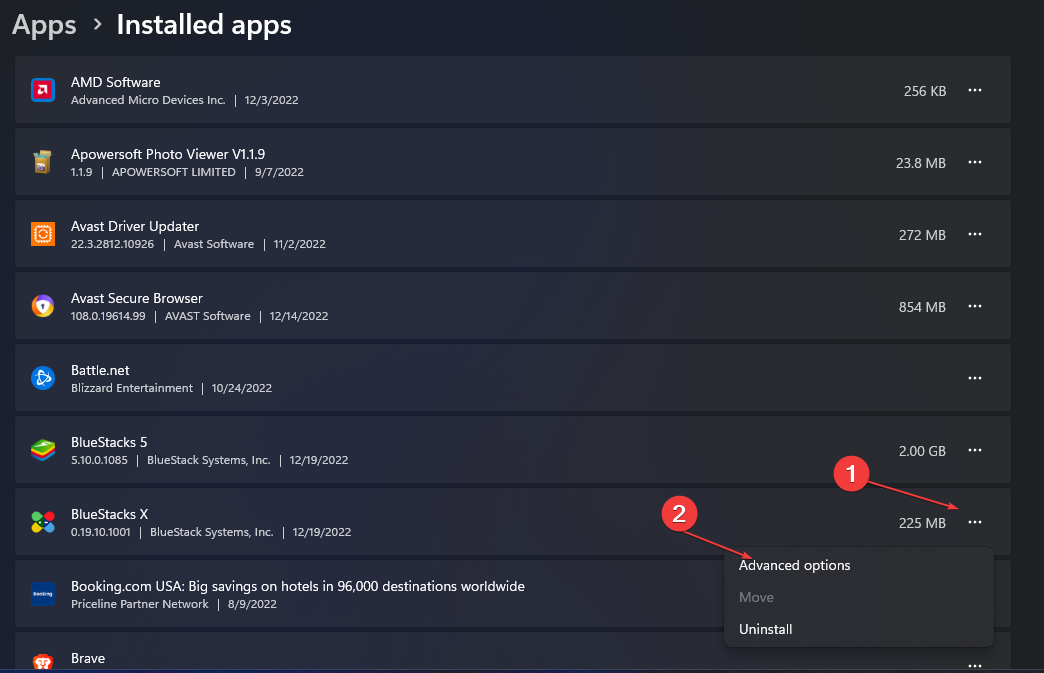Click the Booking.com app icon

[x=43, y=594]
